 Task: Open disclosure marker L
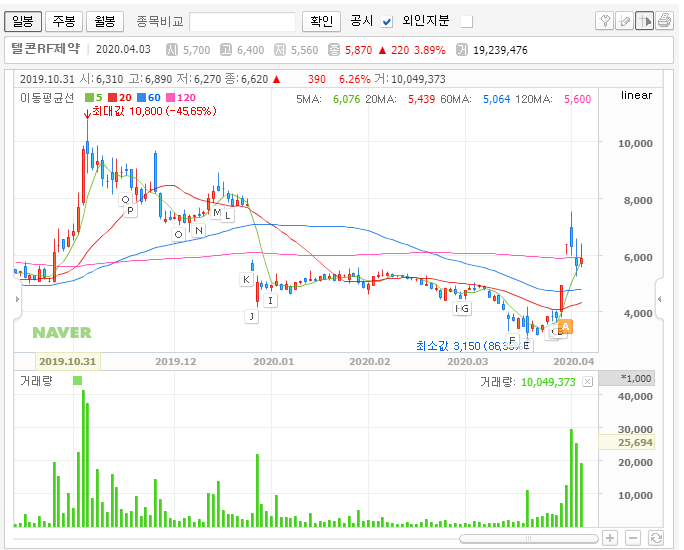[x=228, y=215]
